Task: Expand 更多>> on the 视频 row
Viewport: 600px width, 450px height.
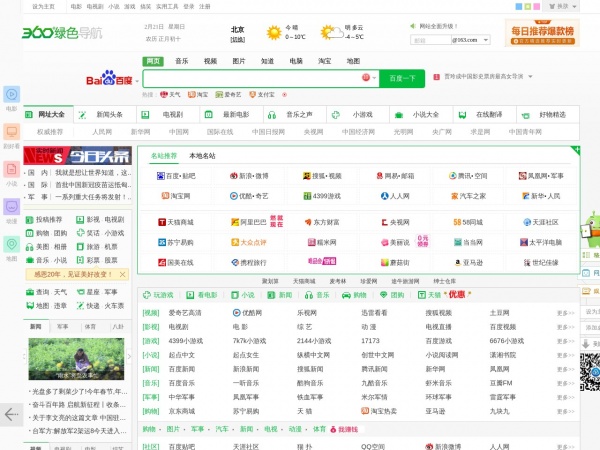Action: (566, 313)
